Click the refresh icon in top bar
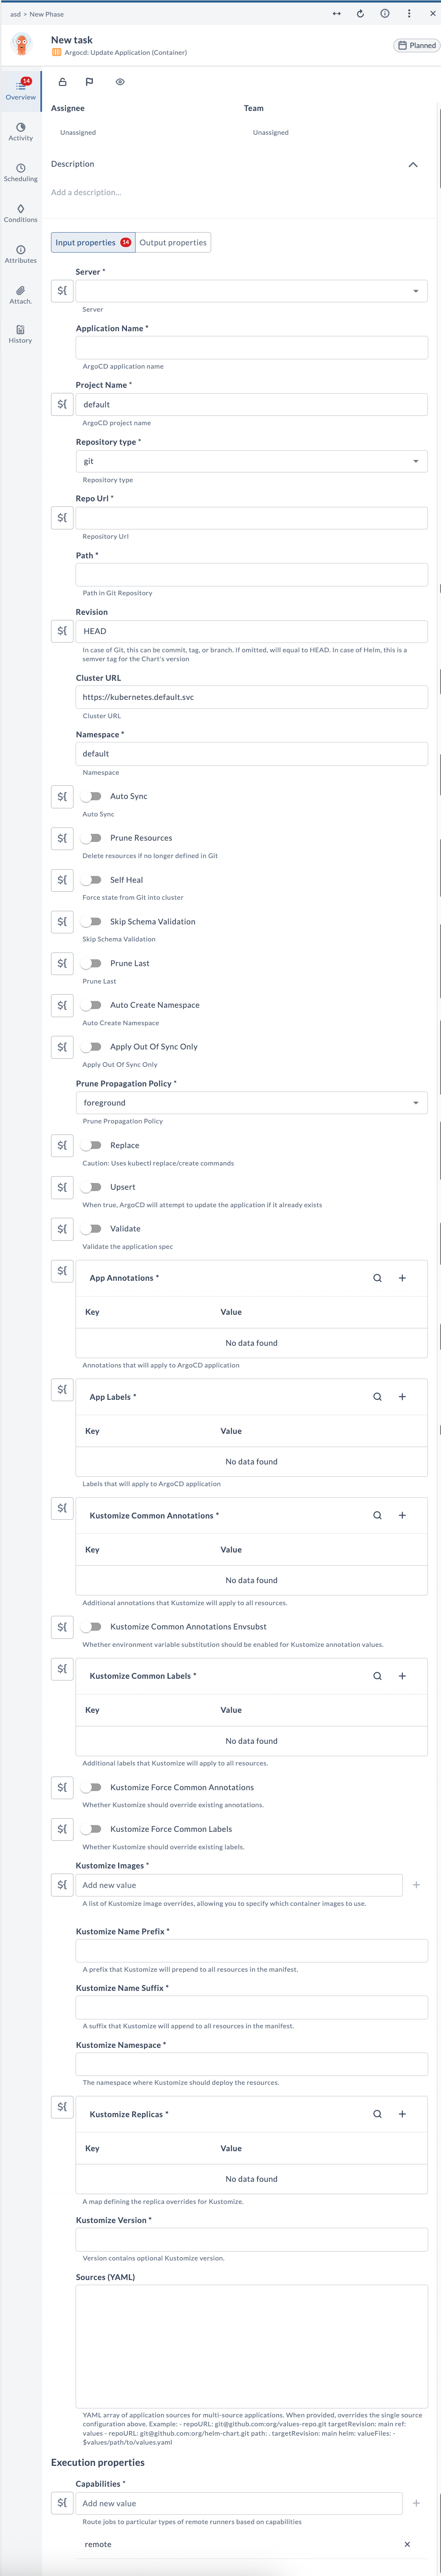 (360, 14)
